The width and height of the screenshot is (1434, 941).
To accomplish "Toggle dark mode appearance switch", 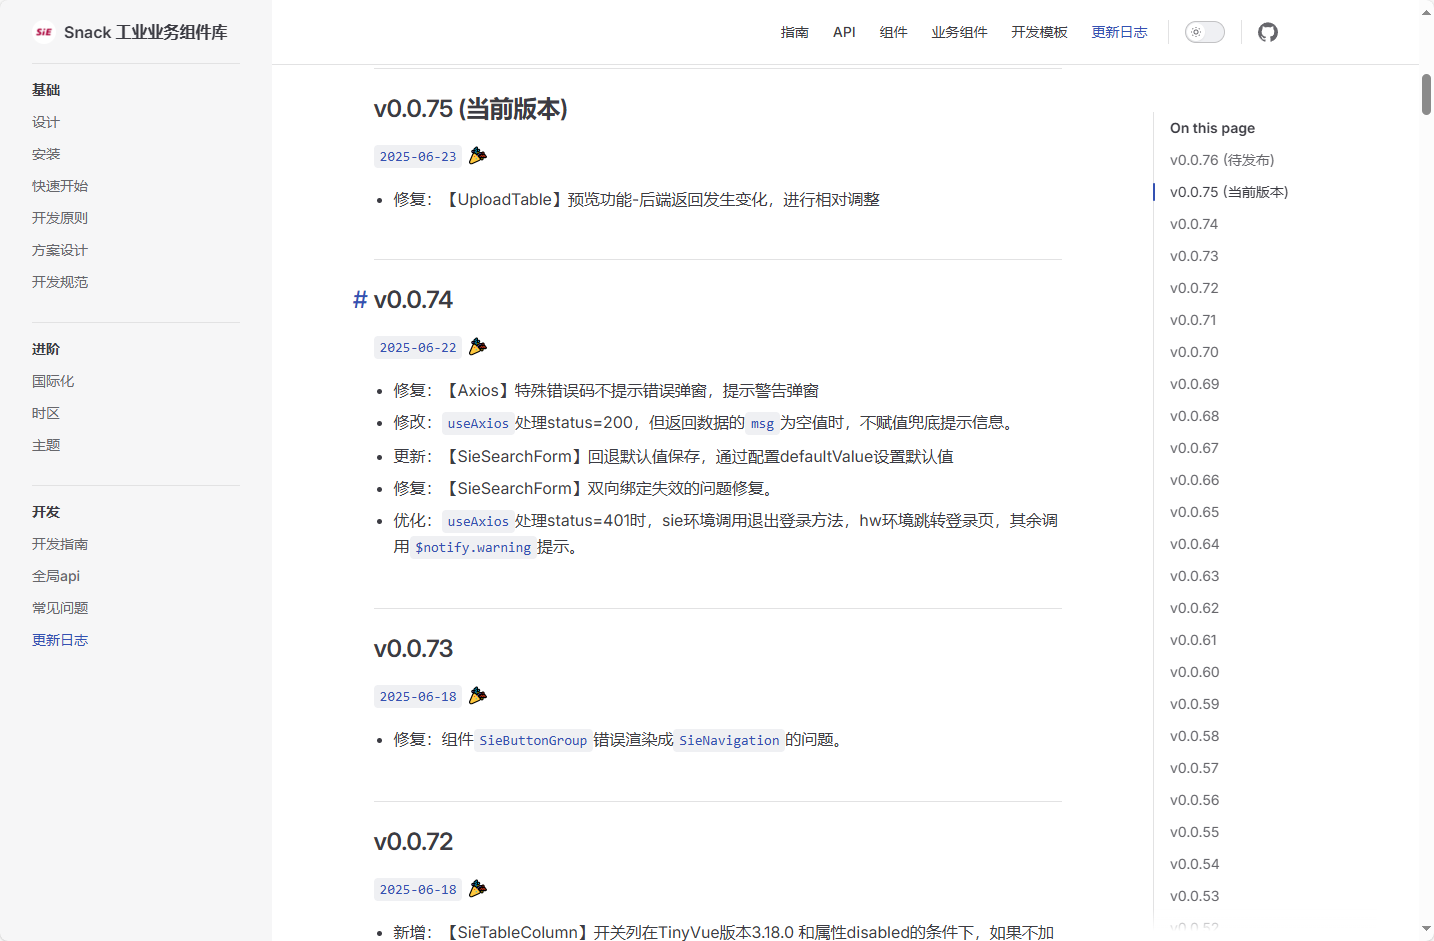I will click(1205, 32).
